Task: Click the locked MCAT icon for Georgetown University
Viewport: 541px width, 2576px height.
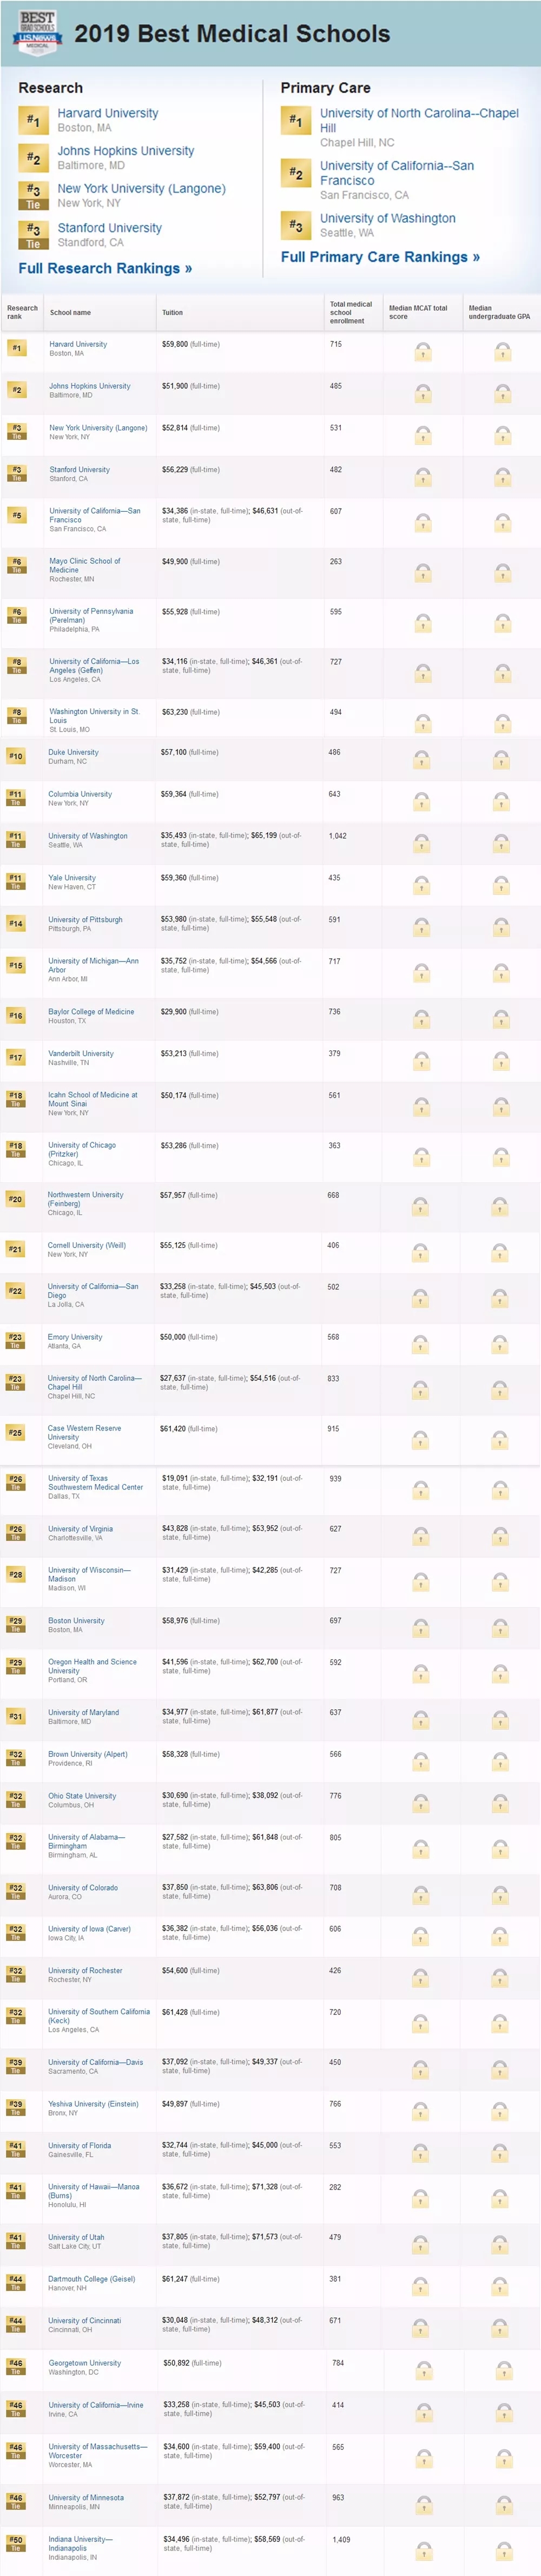Action: pyautogui.click(x=424, y=2370)
